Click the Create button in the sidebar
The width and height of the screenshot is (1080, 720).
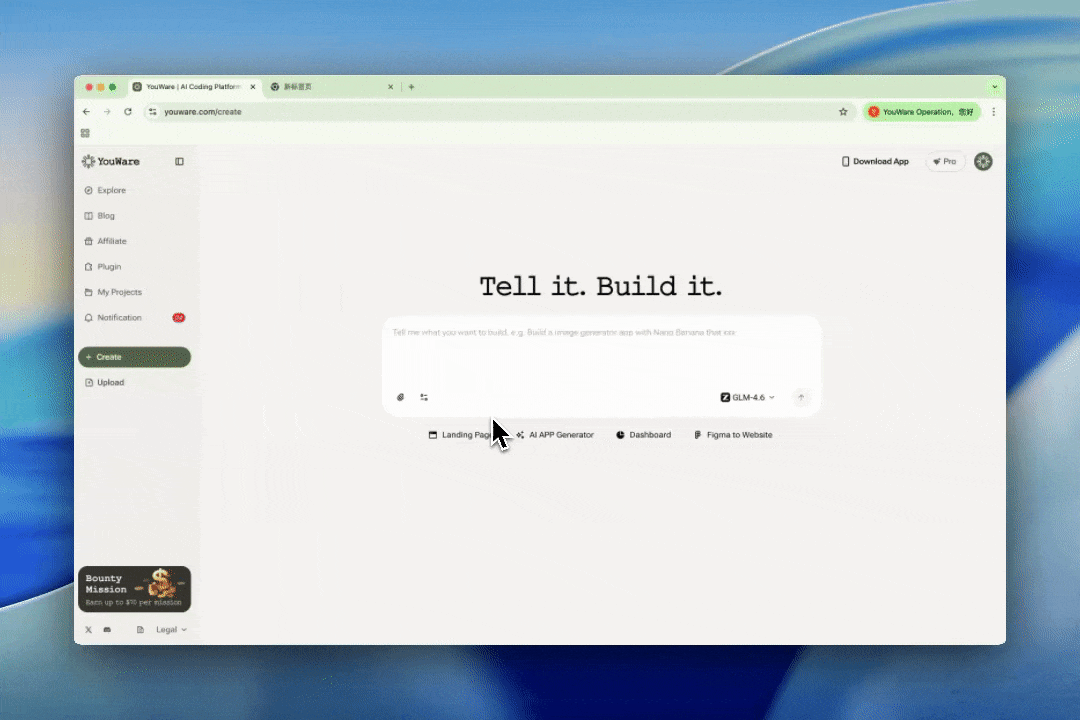tap(134, 357)
